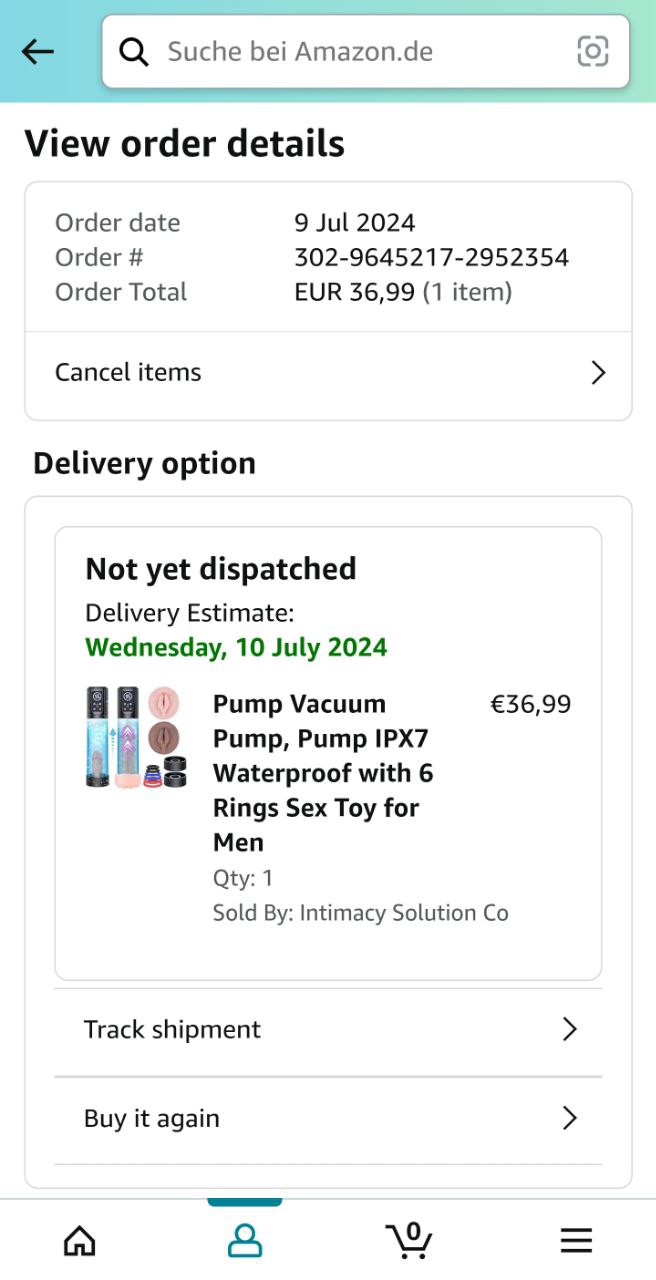
Task: Expand the Track shipment chevron
Action: (x=569, y=1029)
